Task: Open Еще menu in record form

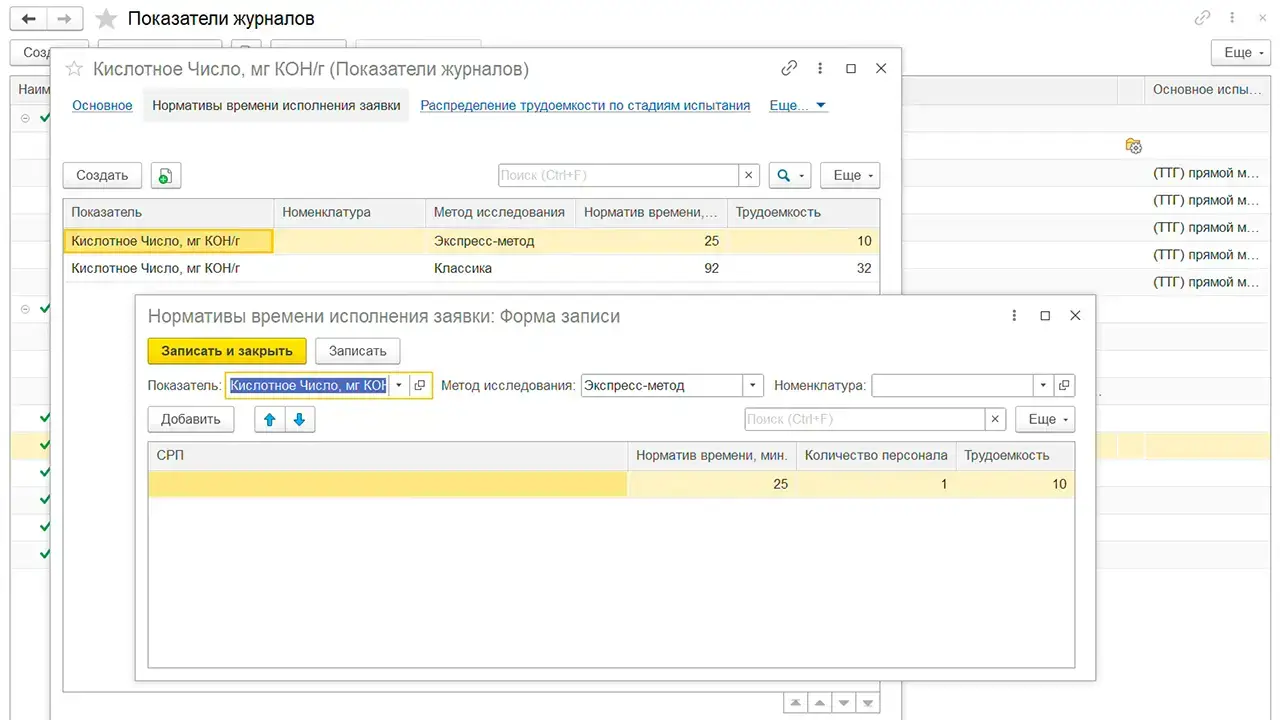Action: pyautogui.click(x=1045, y=419)
